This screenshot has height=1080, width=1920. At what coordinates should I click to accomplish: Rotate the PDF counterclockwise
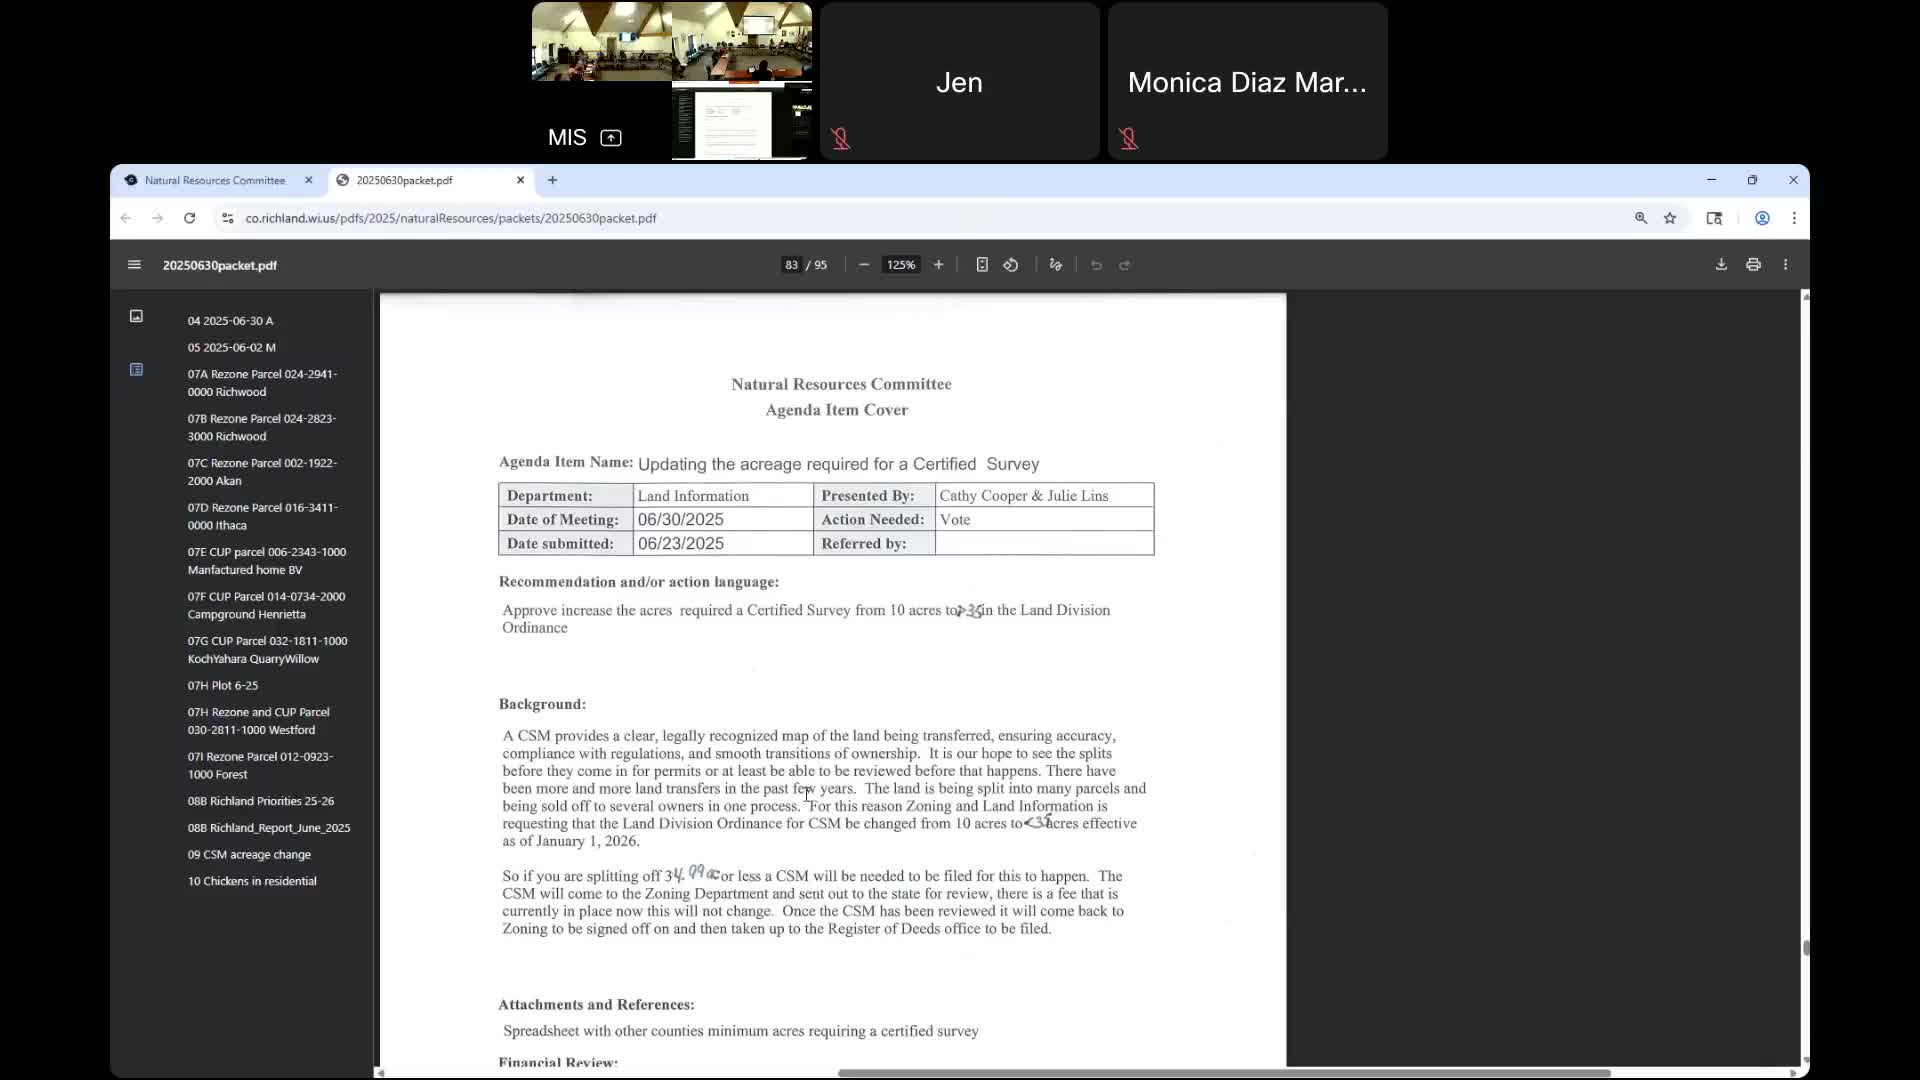pos(1011,265)
